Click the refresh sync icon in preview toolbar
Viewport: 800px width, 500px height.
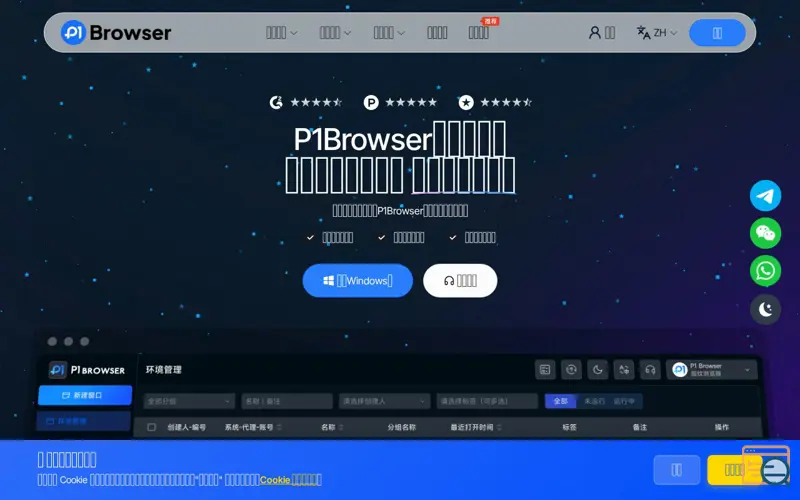tap(571, 369)
